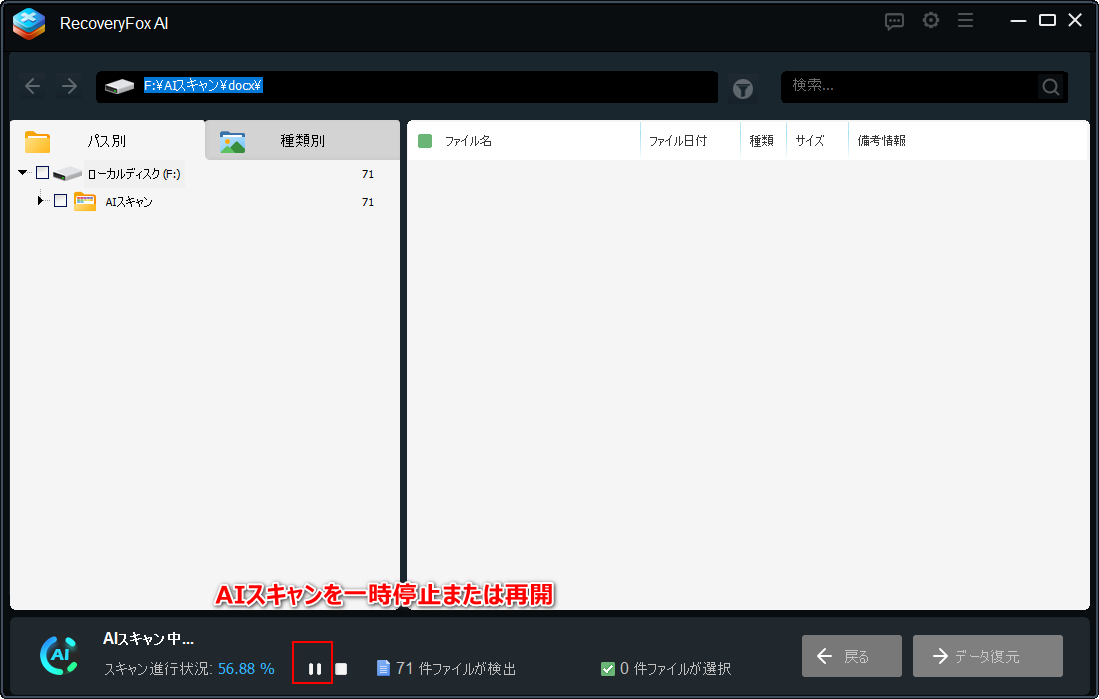Toggle the select-all checkbox beside ファイル名
Viewport: 1099px width, 699px height.
[425, 141]
